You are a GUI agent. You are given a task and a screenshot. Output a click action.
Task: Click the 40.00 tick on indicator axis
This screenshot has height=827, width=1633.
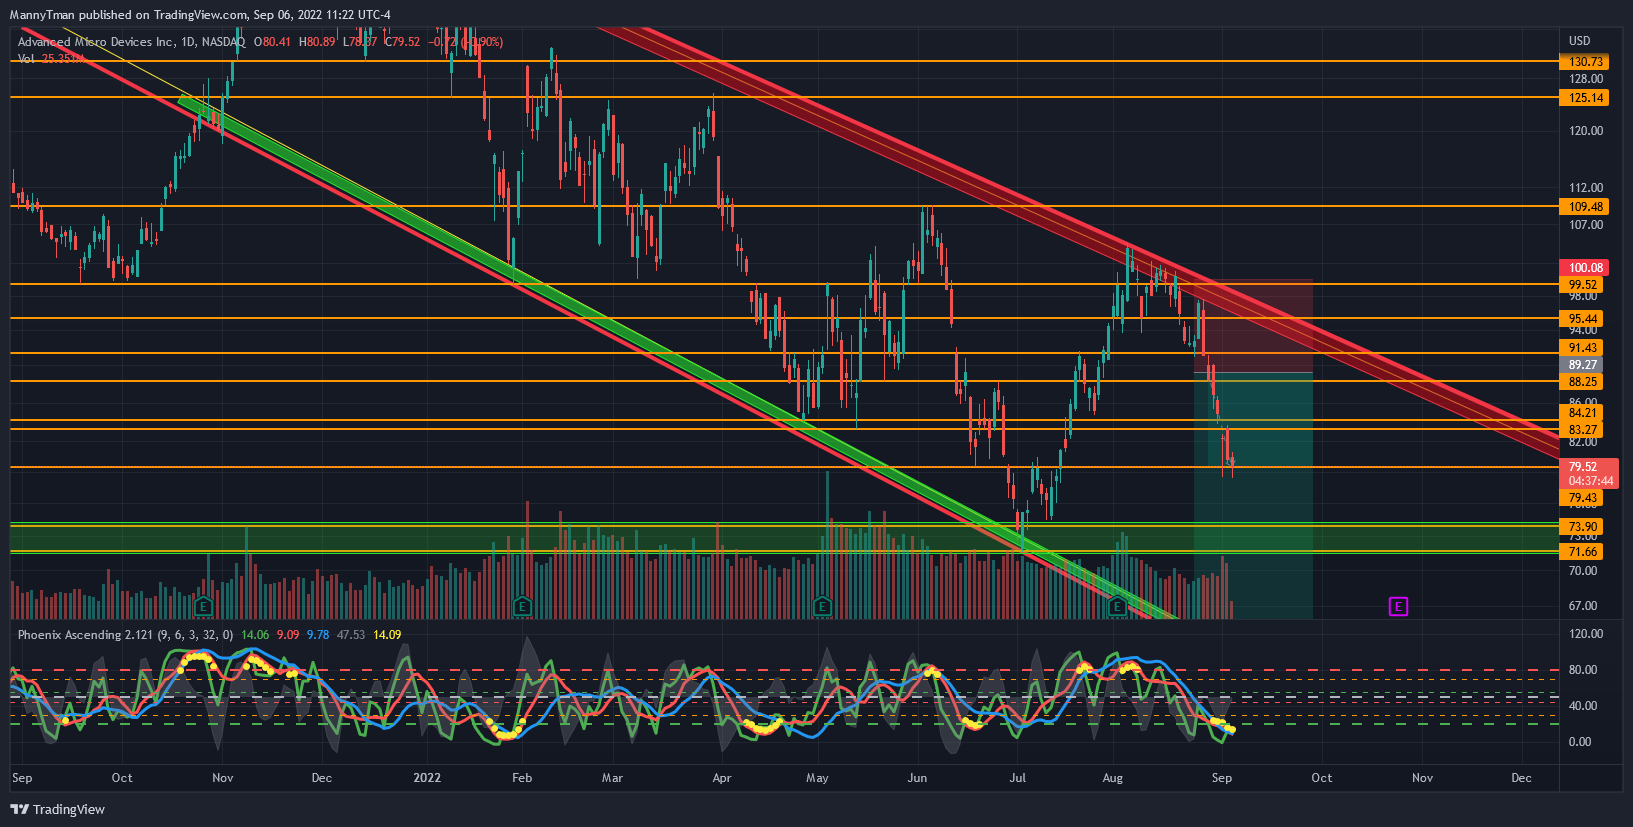(1582, 706)
